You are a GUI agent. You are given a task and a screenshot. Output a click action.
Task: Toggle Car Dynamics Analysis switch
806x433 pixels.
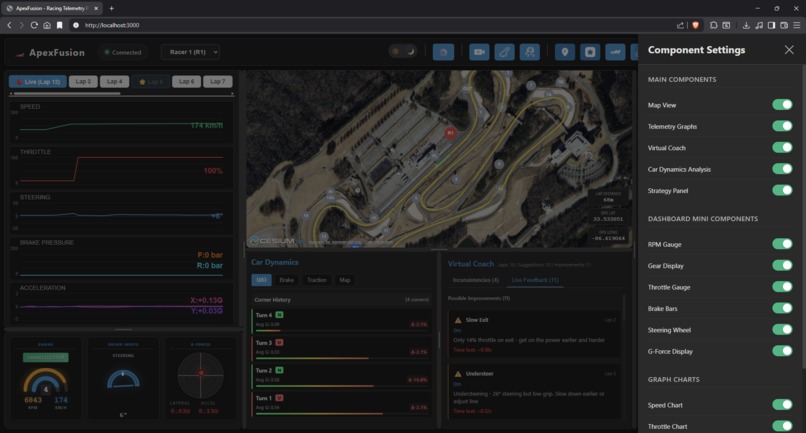click(782, 169)
